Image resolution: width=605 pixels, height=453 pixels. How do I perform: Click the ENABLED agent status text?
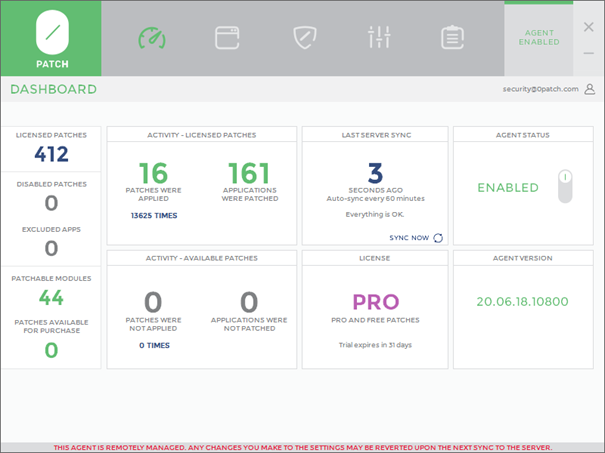pyautogui.click(x=508, y=188)
